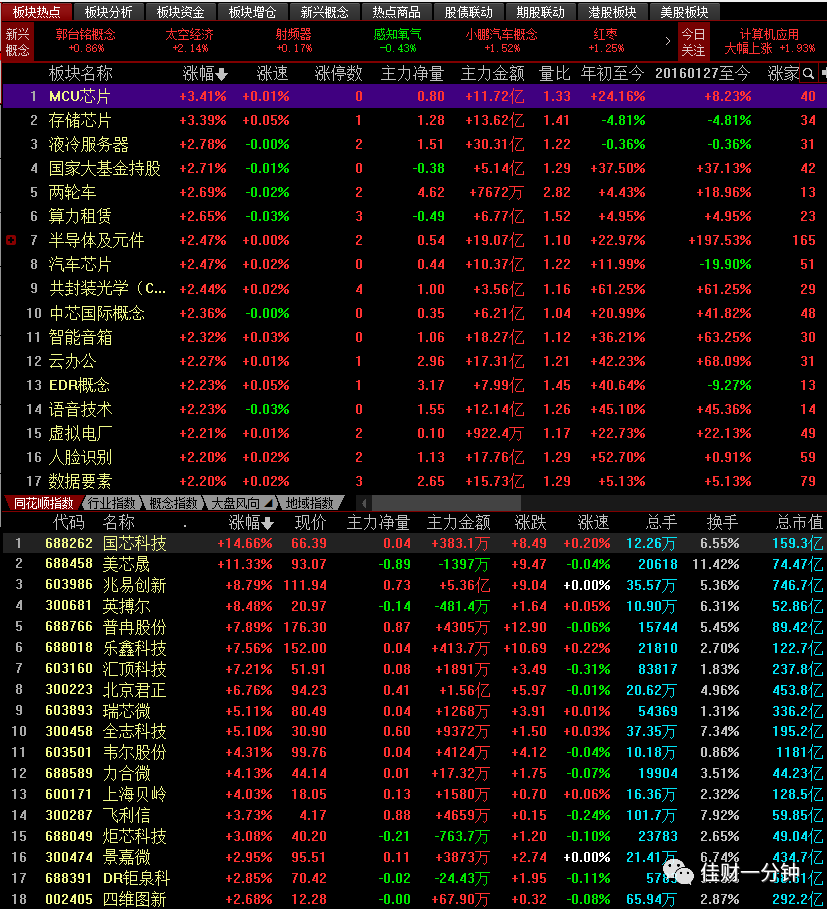The image size is (827, 909).
Task: Open the 今日关注 panel button
Action: coord(693,42)
